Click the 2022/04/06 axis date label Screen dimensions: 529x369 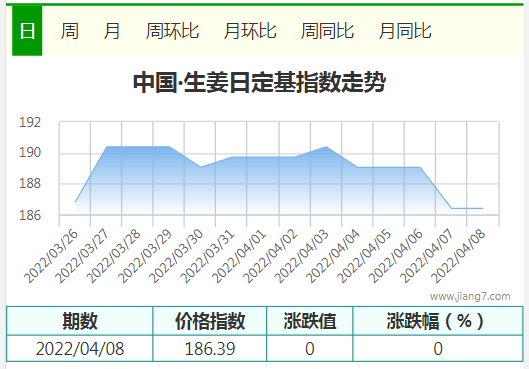[395, 256]
